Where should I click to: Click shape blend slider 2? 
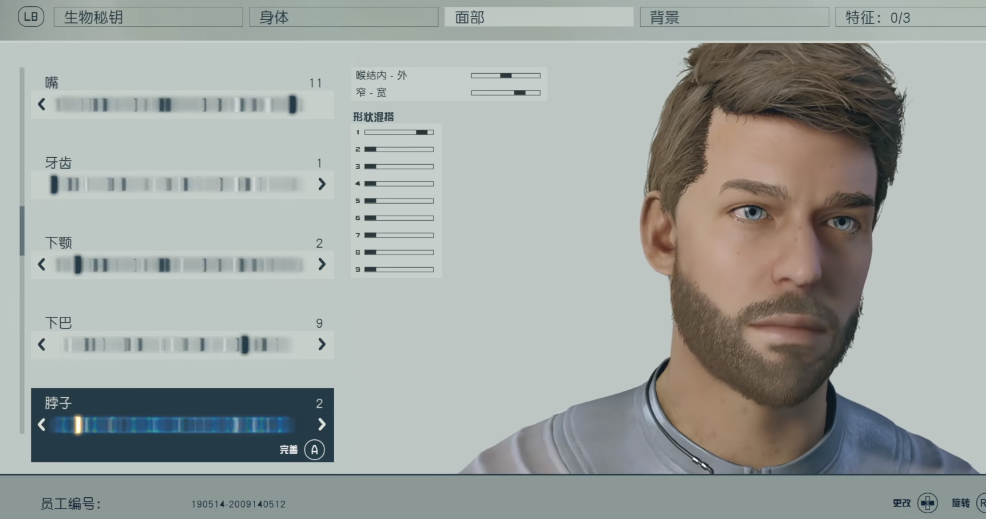click(399, 149)
